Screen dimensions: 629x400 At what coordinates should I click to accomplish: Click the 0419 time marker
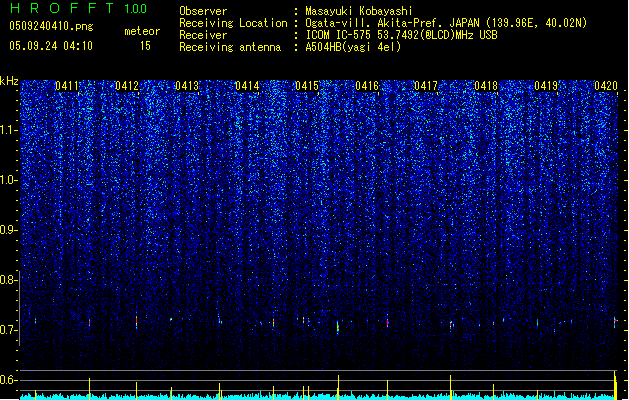[x=546, y=86]
